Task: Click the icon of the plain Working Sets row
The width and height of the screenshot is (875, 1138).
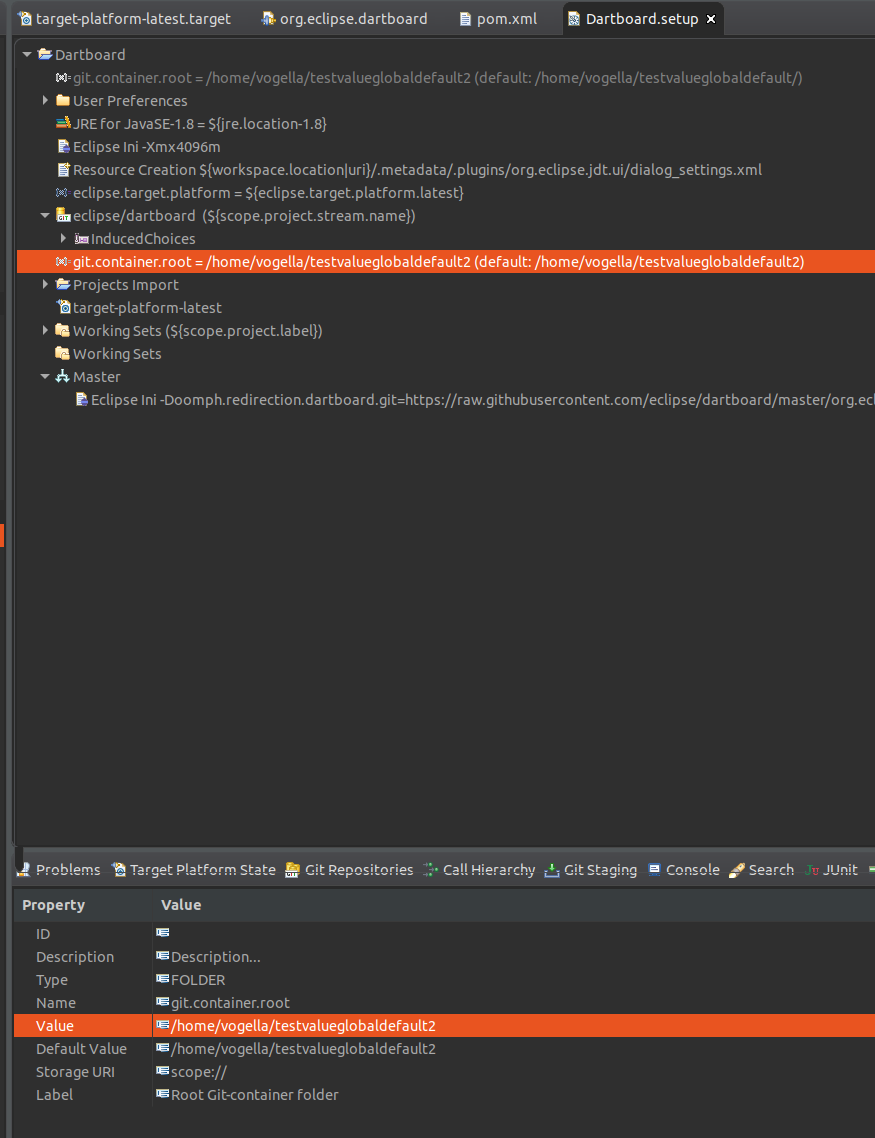Action: [63, 353]
